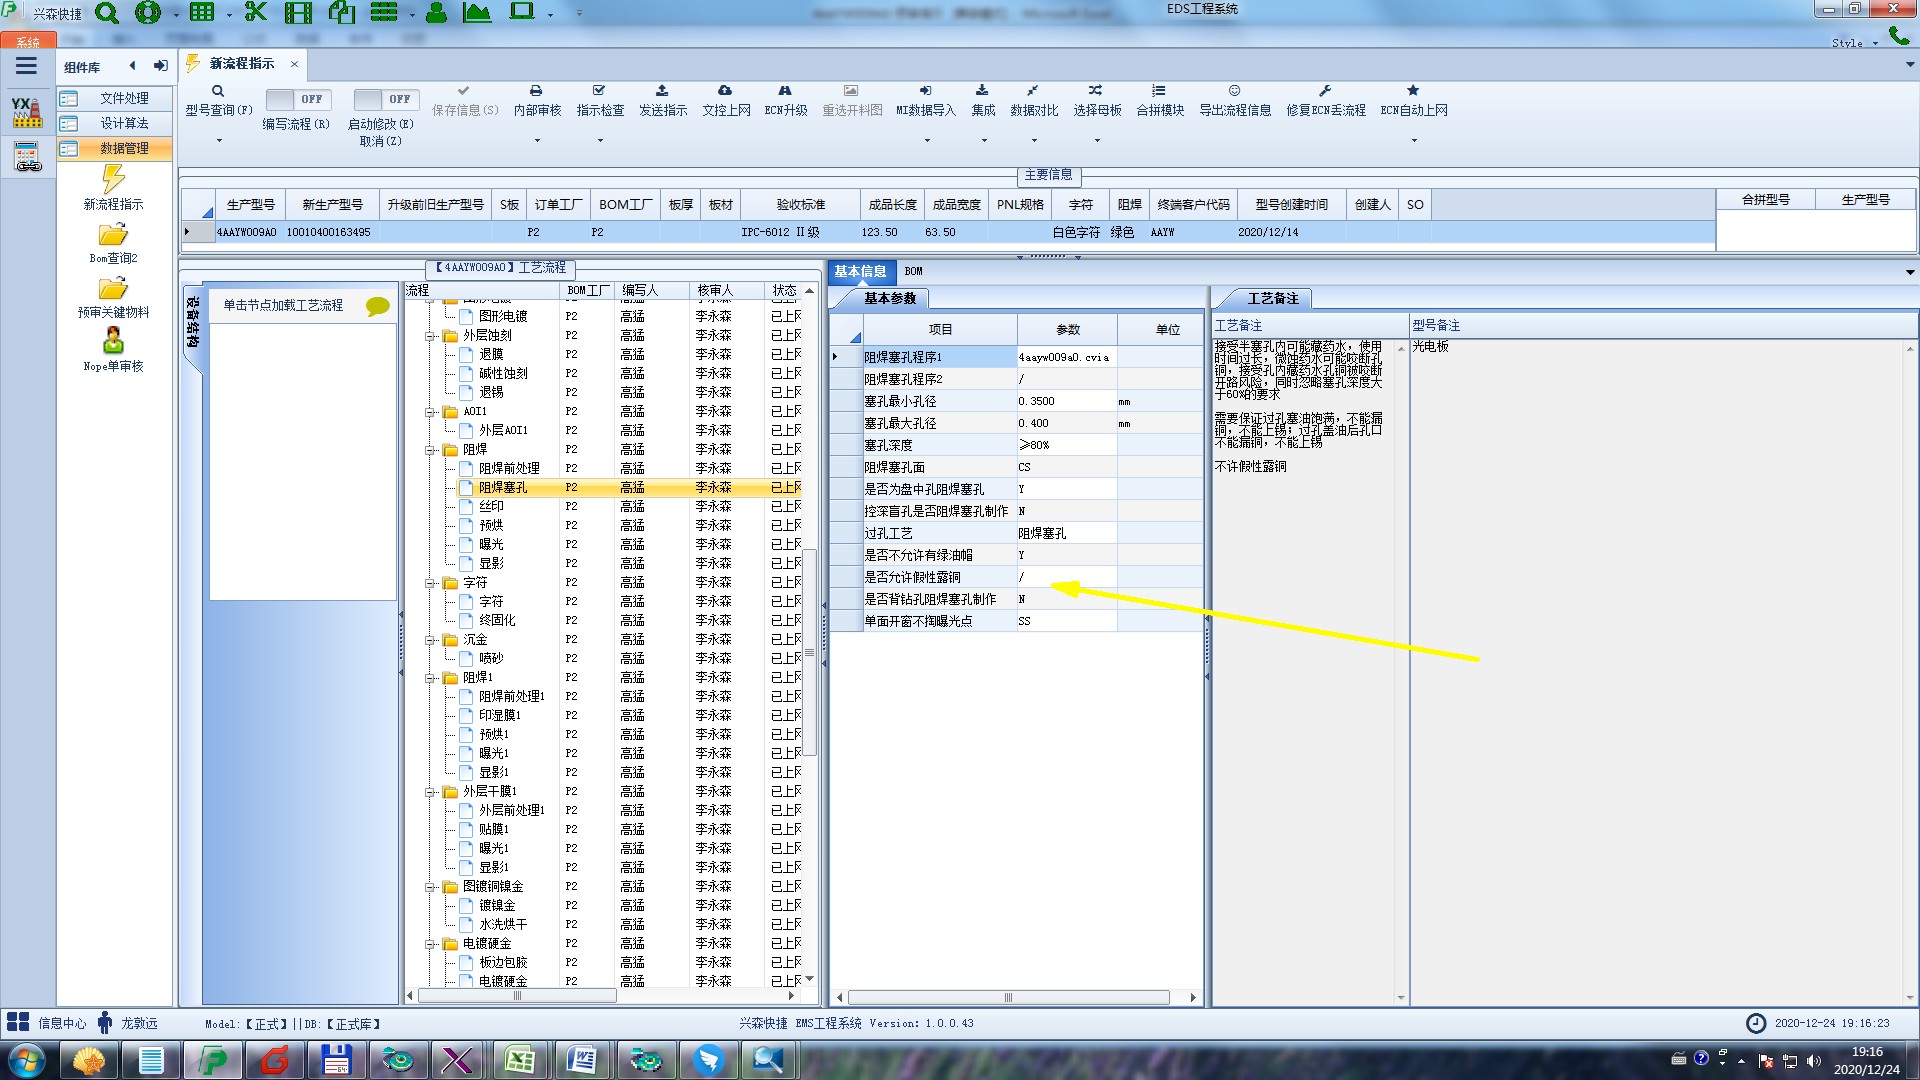1920x1080 pixels.
Task: Open 文控上网 cloud upload icon
Action: tap(725, 91)
